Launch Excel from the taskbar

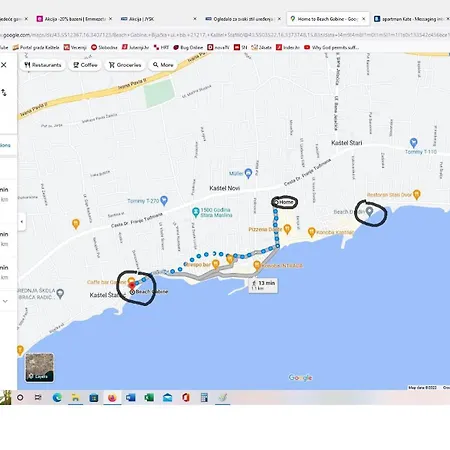(149, 397)
